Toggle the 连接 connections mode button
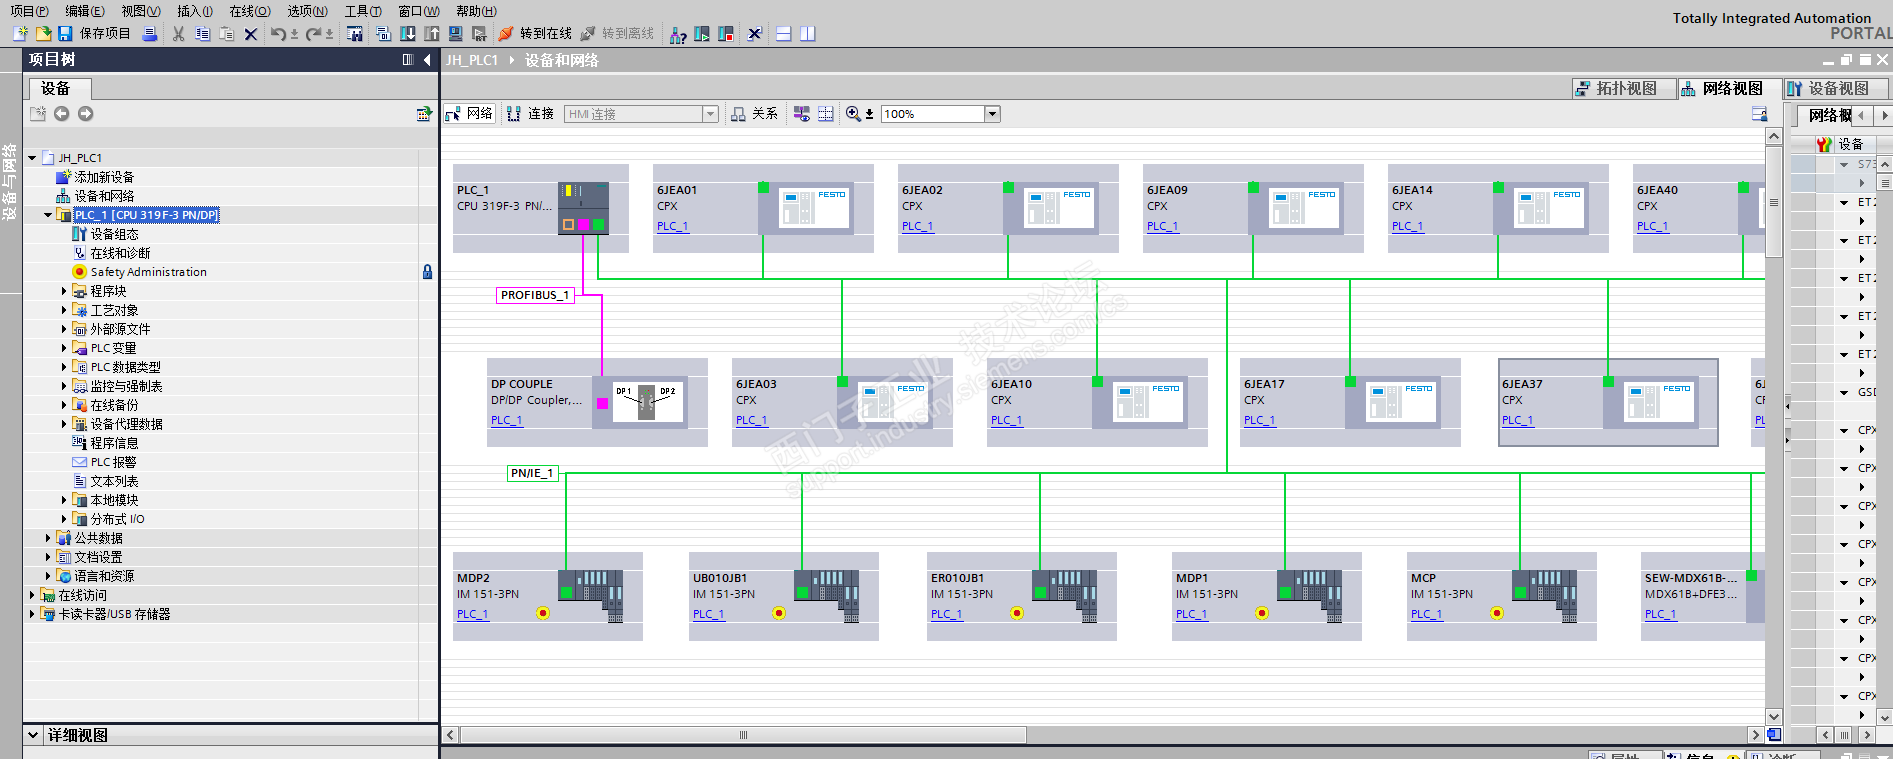This screenshot has height=759, width=1893. (530, 114)
